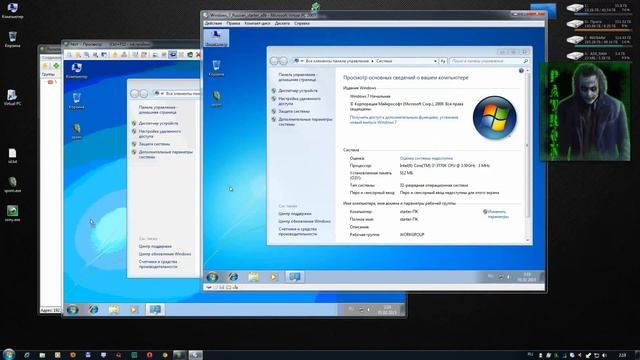This screenshot has height=360, width=640.
Task: Open Дополнительные параметры системы in Virtual PC window
Action: click(305, 122)
